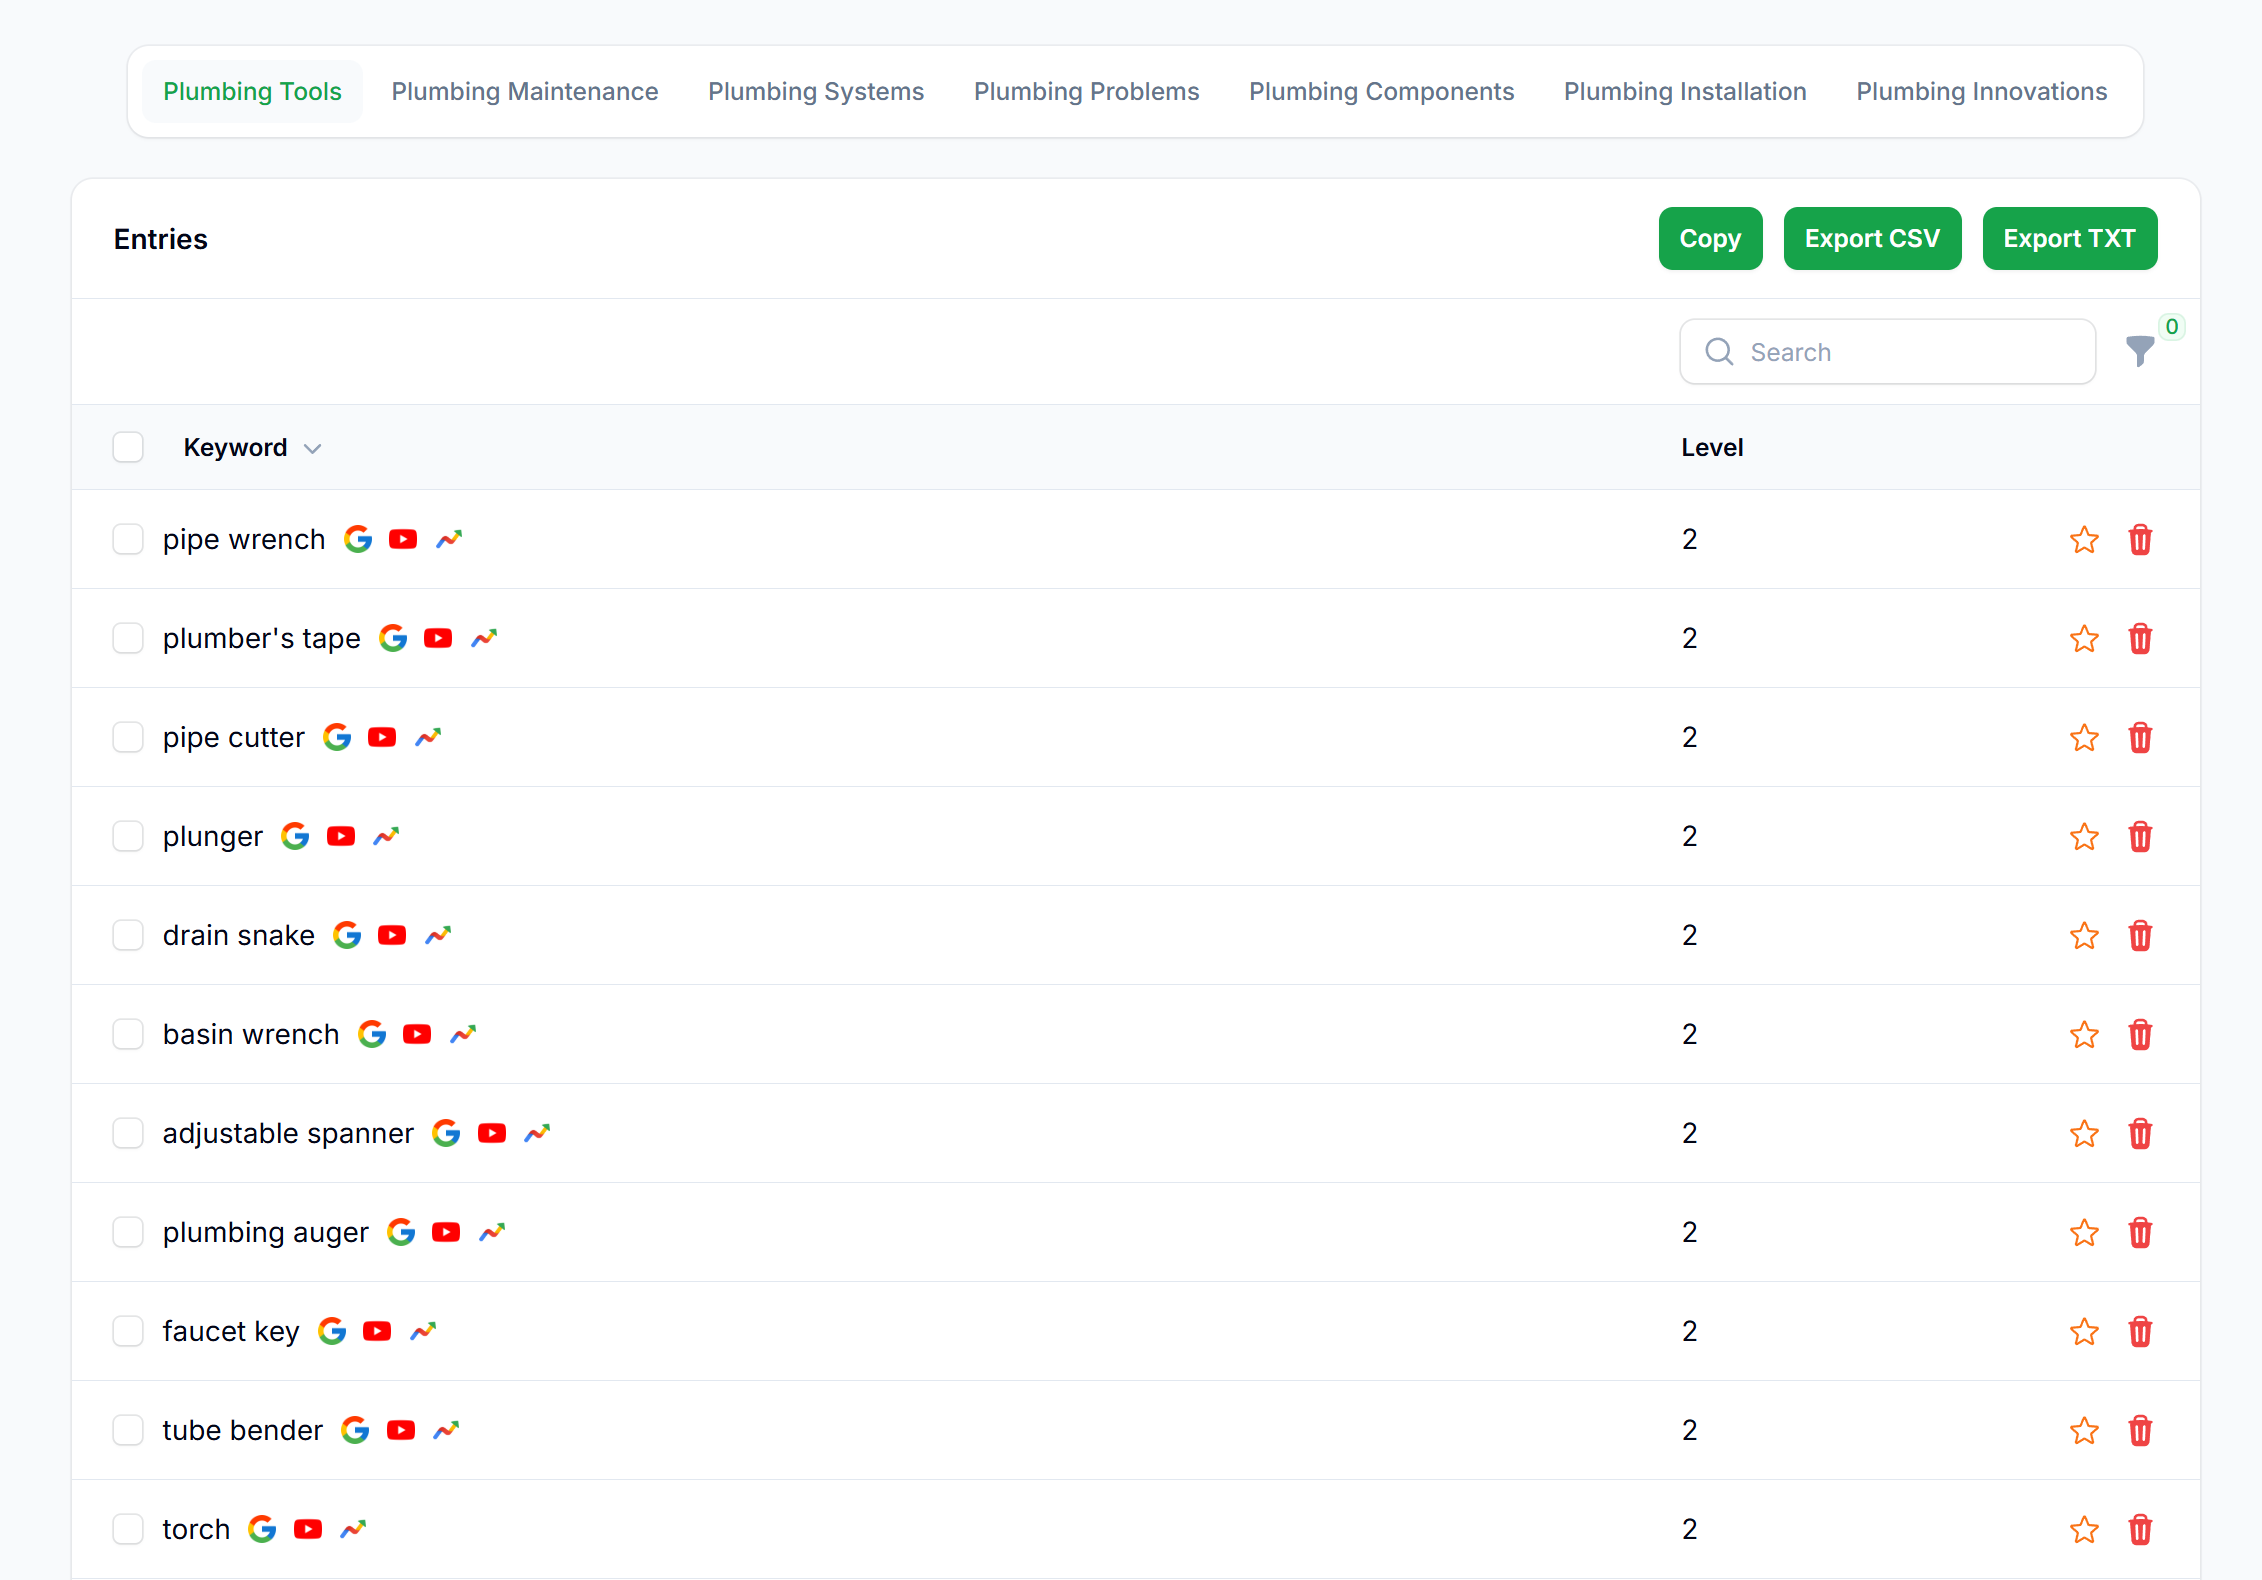Open Google search for plumber's tape
The height and width of the screenshot is (1580, 2262).
point(393,638)
